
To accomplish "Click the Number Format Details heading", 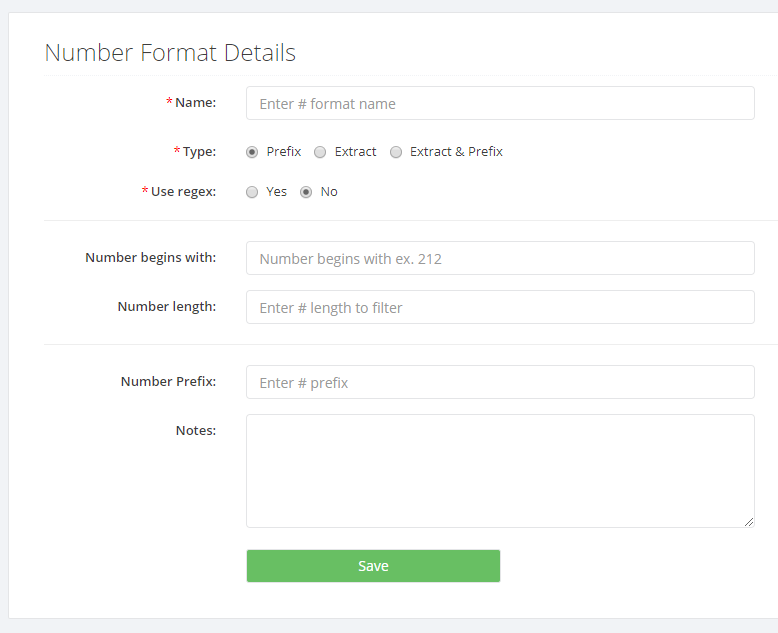I will (170, 53).
